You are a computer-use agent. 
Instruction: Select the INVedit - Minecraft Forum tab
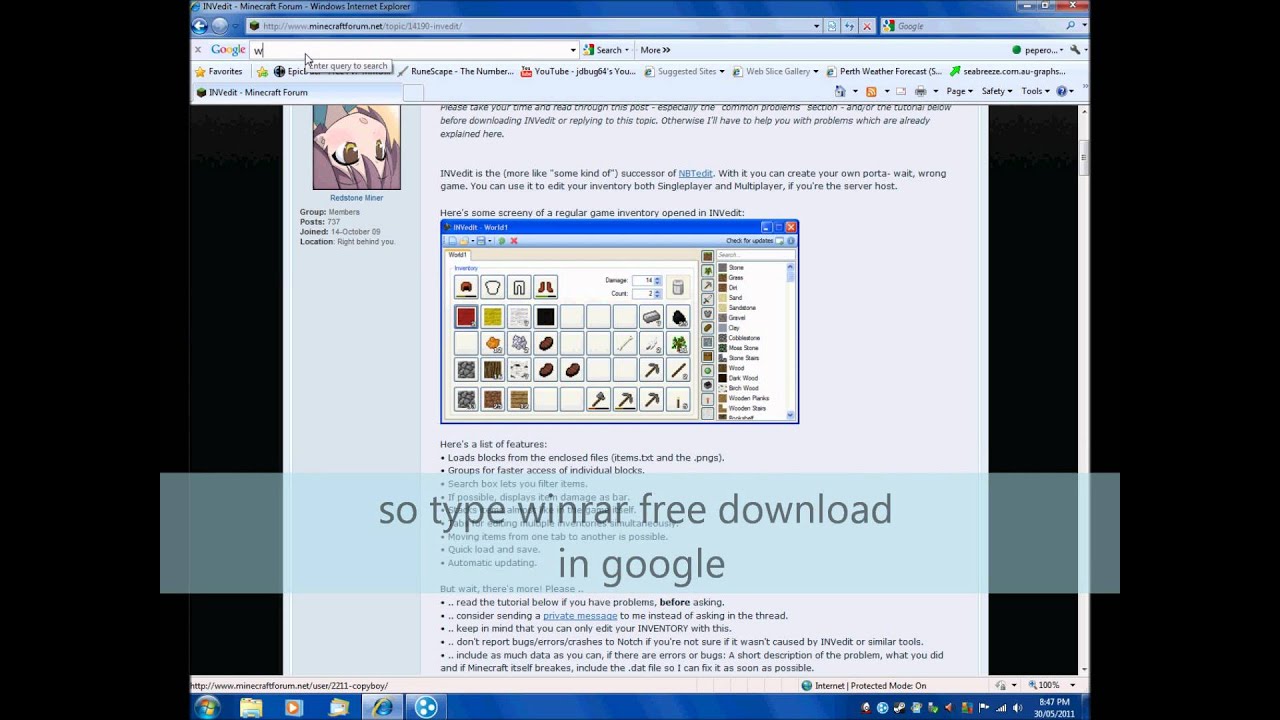point(297,92)
